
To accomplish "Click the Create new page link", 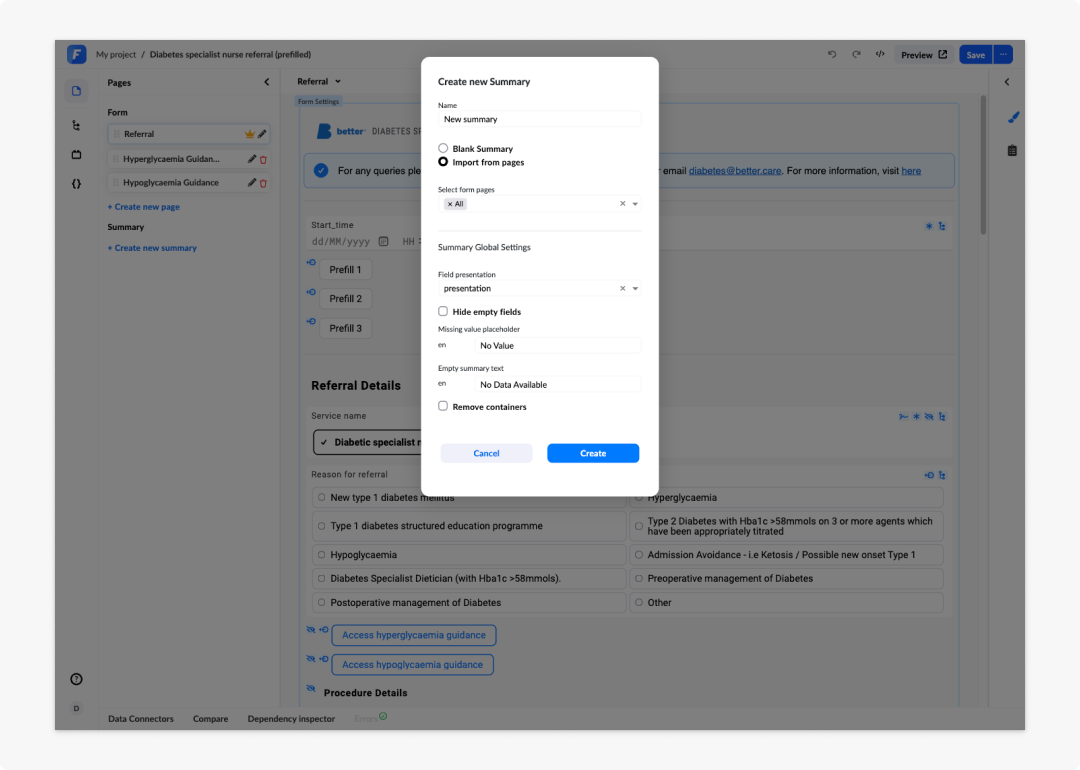I will click(x=143, y=207).
